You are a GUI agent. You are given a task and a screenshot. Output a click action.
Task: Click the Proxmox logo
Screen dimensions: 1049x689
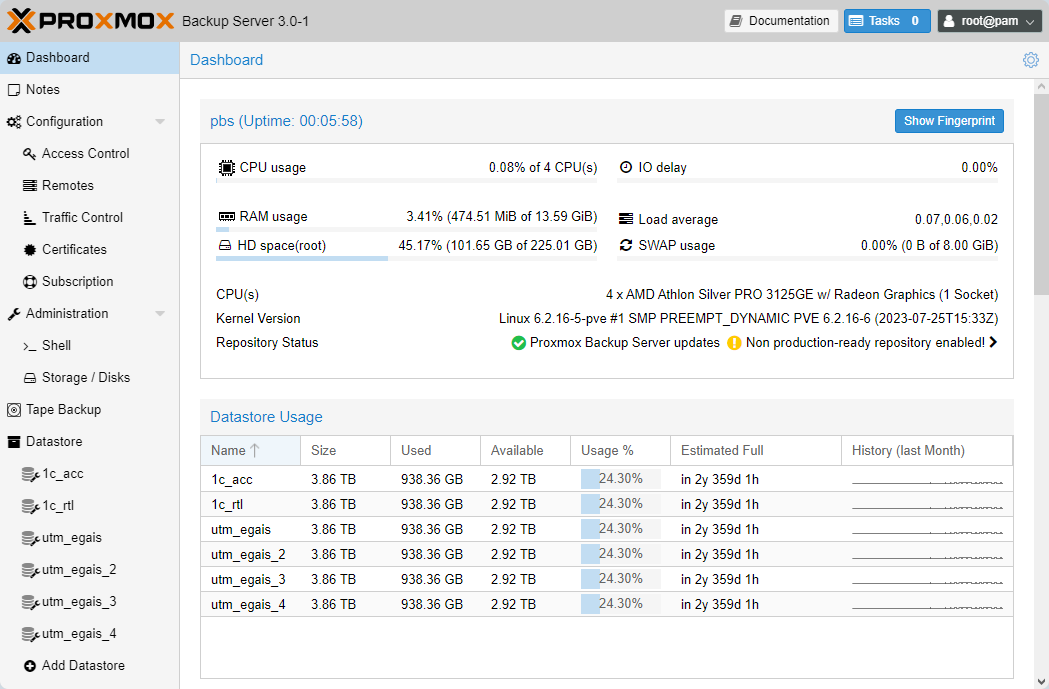pos(90,20)
